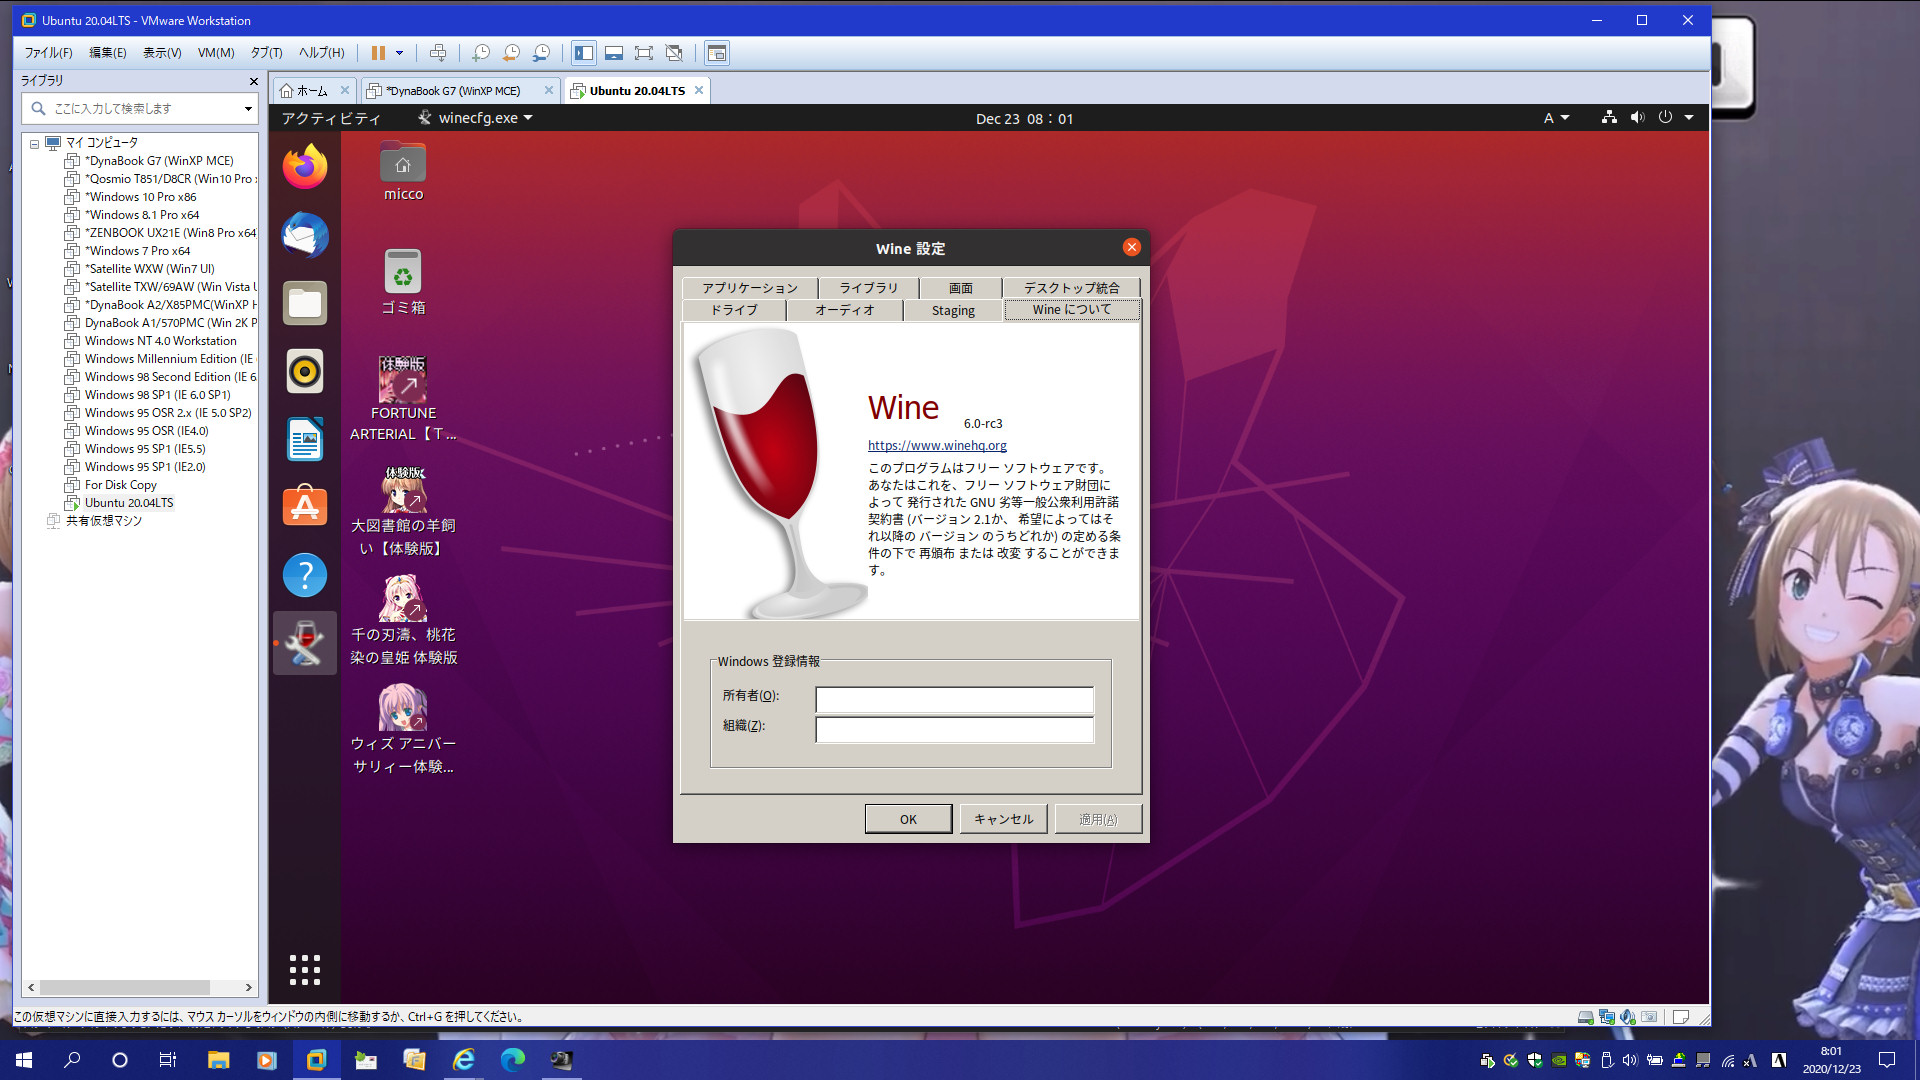Open the ファイル(F) menu
Image resolution: width=1920 pixels, height=1080 pixels.
(x=48, y=53)
